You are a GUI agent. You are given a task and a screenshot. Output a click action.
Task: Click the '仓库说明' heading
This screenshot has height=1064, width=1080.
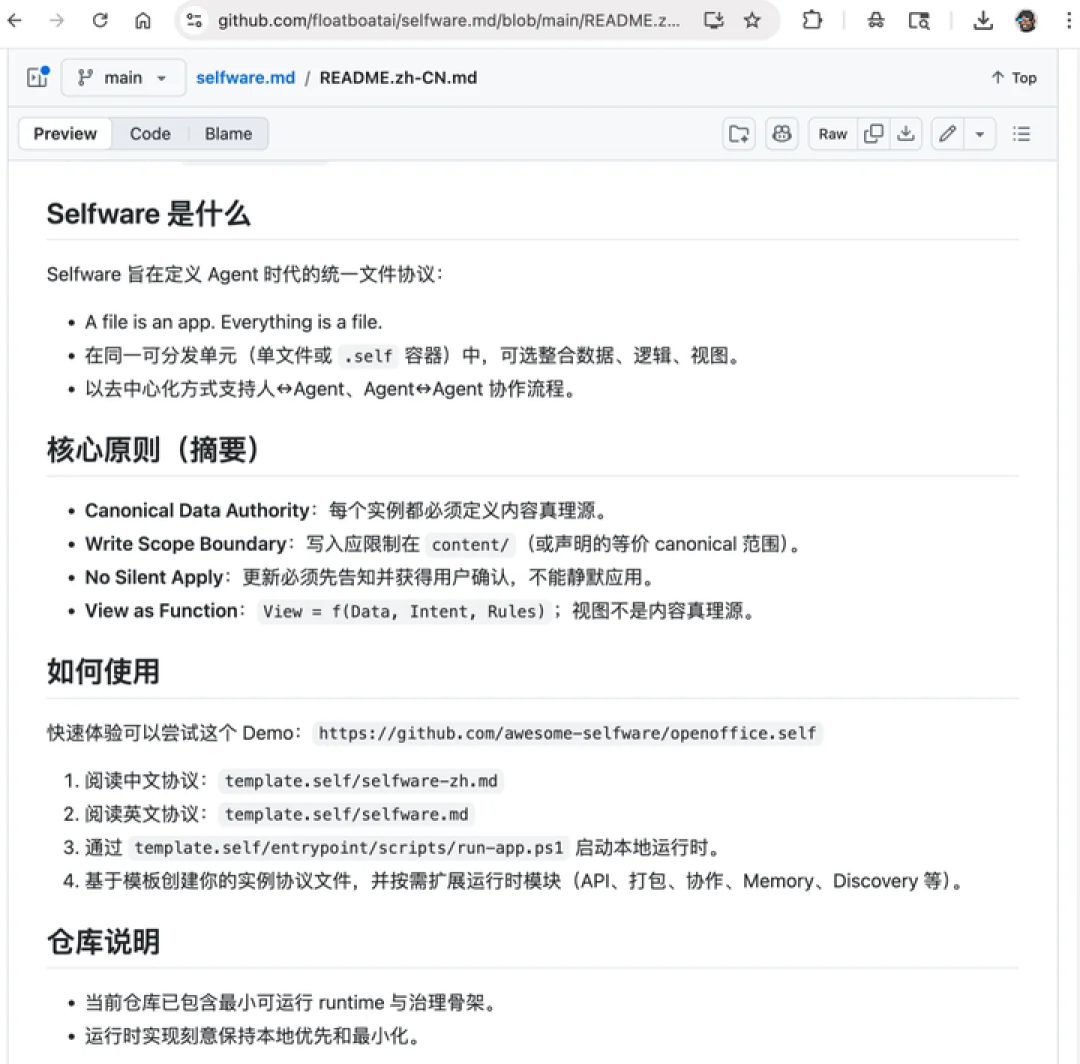coord(103,941)
